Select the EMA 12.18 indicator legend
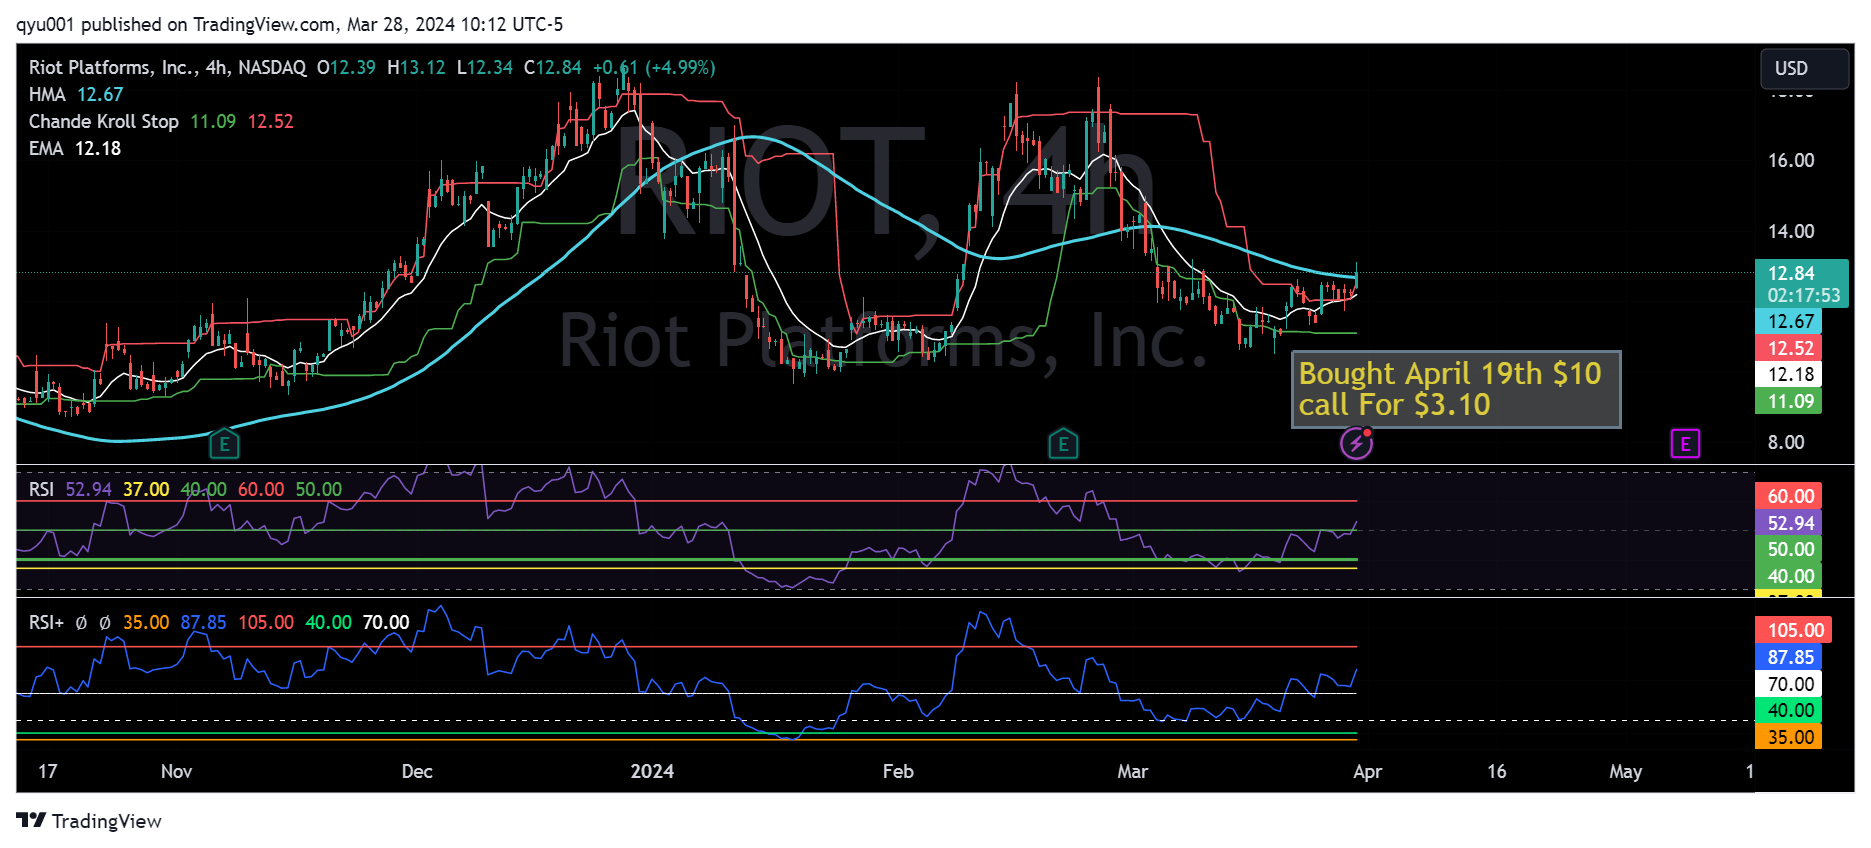The image size is (1871, 848). click(x=75, y=148)
